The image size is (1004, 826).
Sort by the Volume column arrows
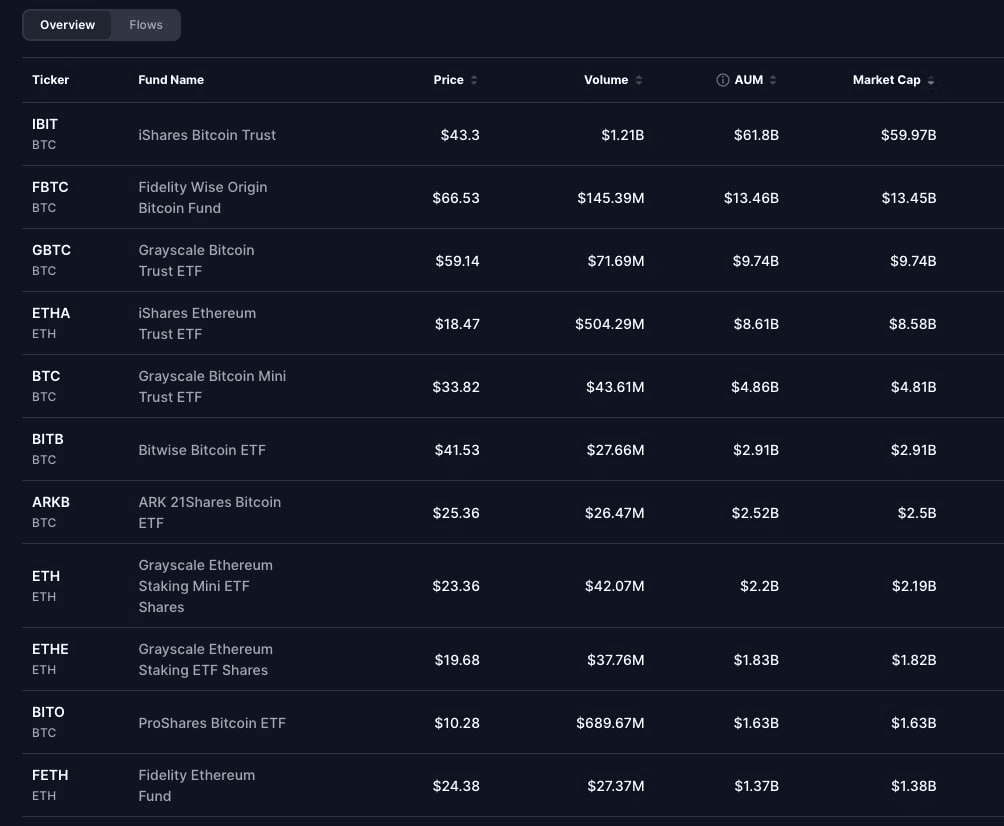click(639, 80)
